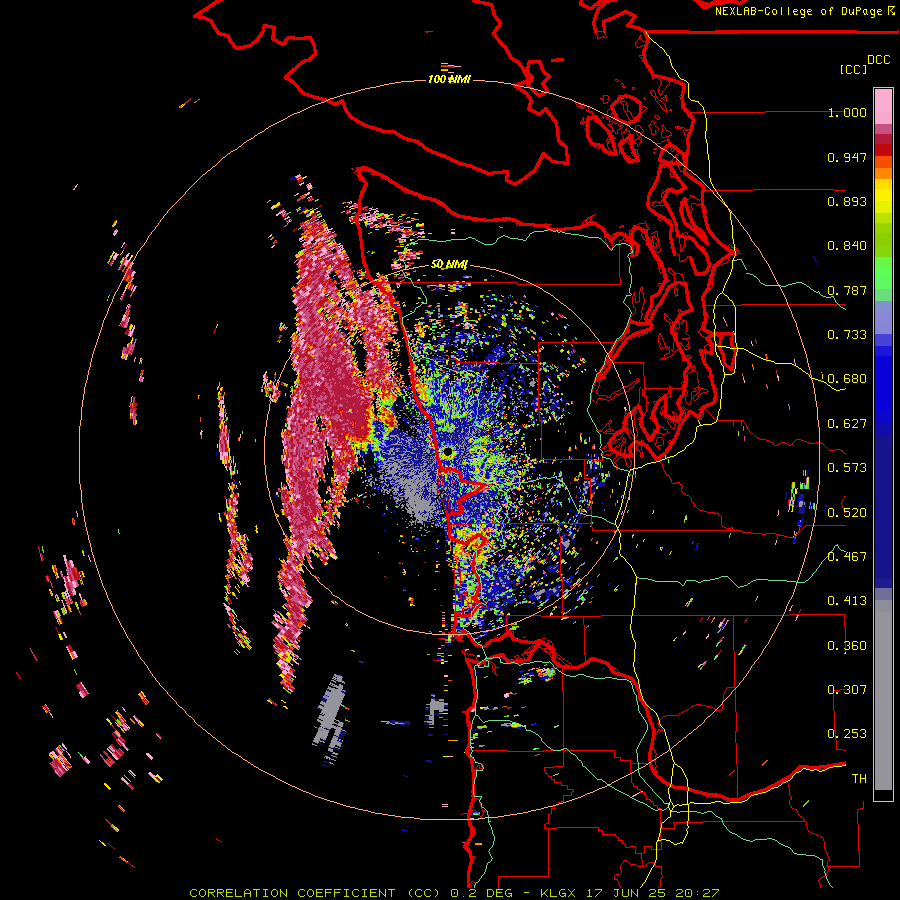This screenshot has height=900, width=900.
Task: Pick the bright green swatch on color bar
Action: pyautogui.click(x=883, y=273)
